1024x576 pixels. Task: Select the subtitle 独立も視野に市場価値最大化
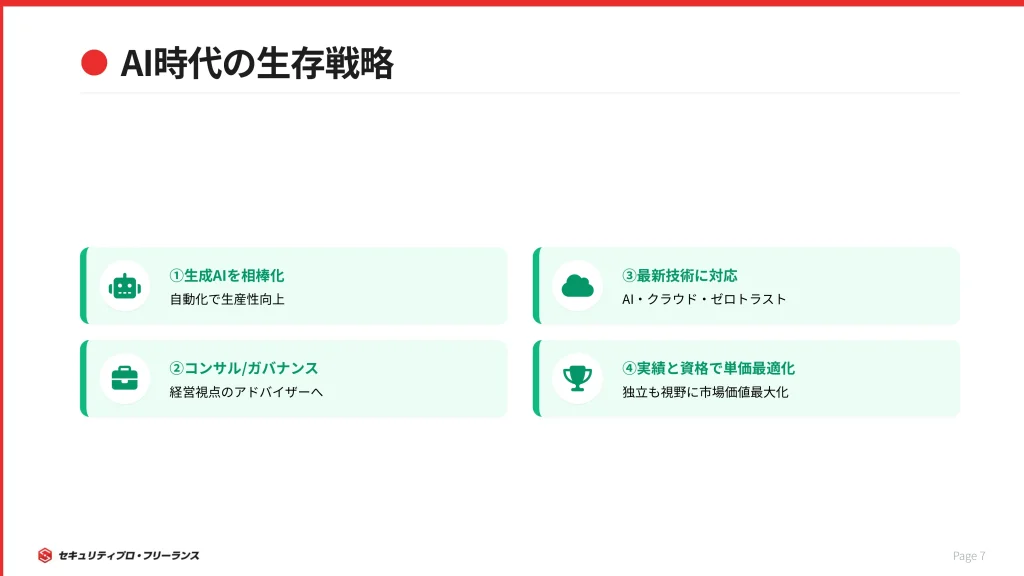tap(705, 392)
